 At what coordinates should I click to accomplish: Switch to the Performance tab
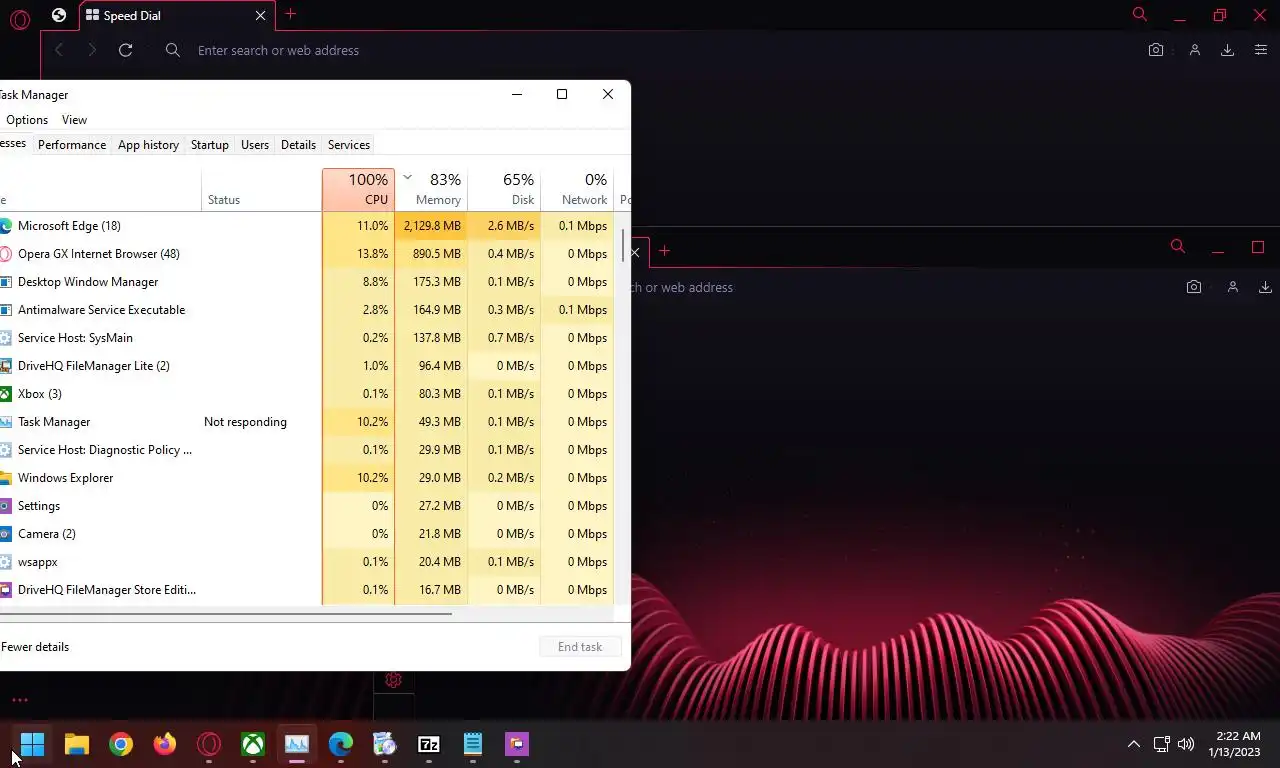(72, 145)
